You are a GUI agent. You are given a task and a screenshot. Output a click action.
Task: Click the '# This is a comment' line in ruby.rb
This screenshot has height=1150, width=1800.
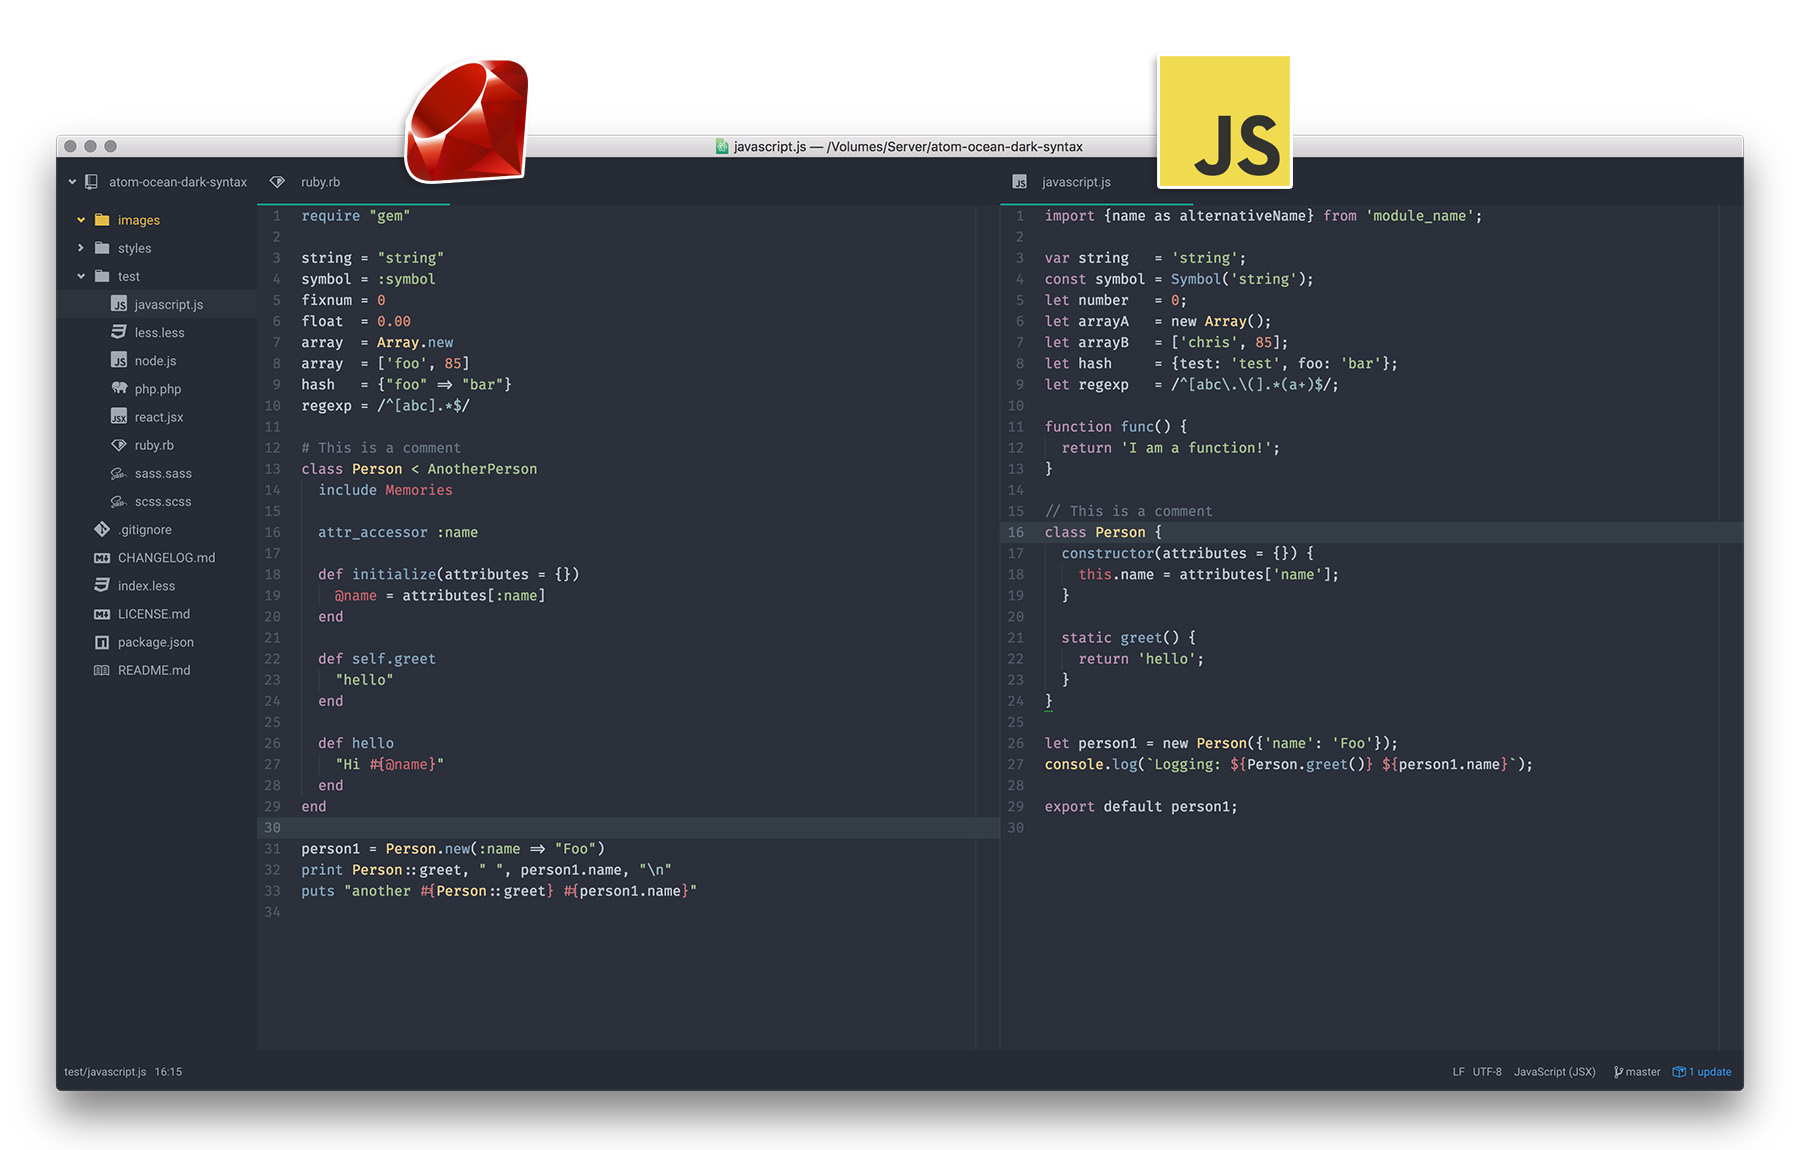coord(381,448)
